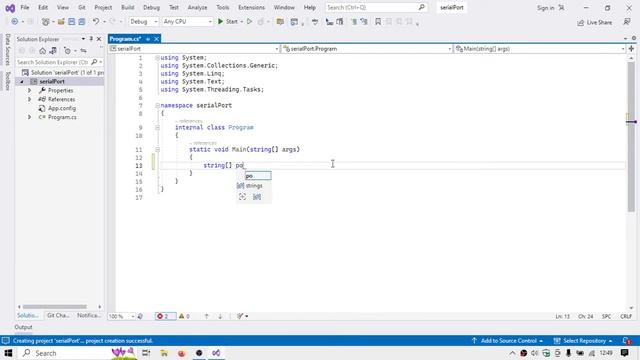Open the Debug menu

point(151,7)
